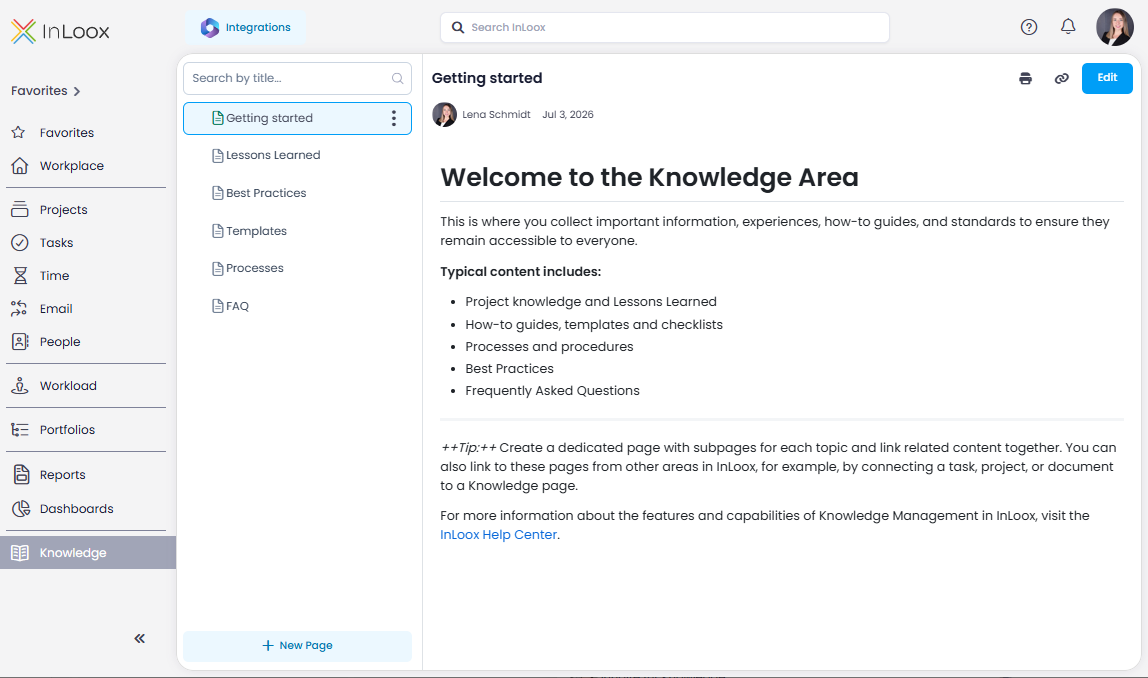This screenshot has height=678, width=1148.
Task: Open People contacts icon
Action: 20,341
